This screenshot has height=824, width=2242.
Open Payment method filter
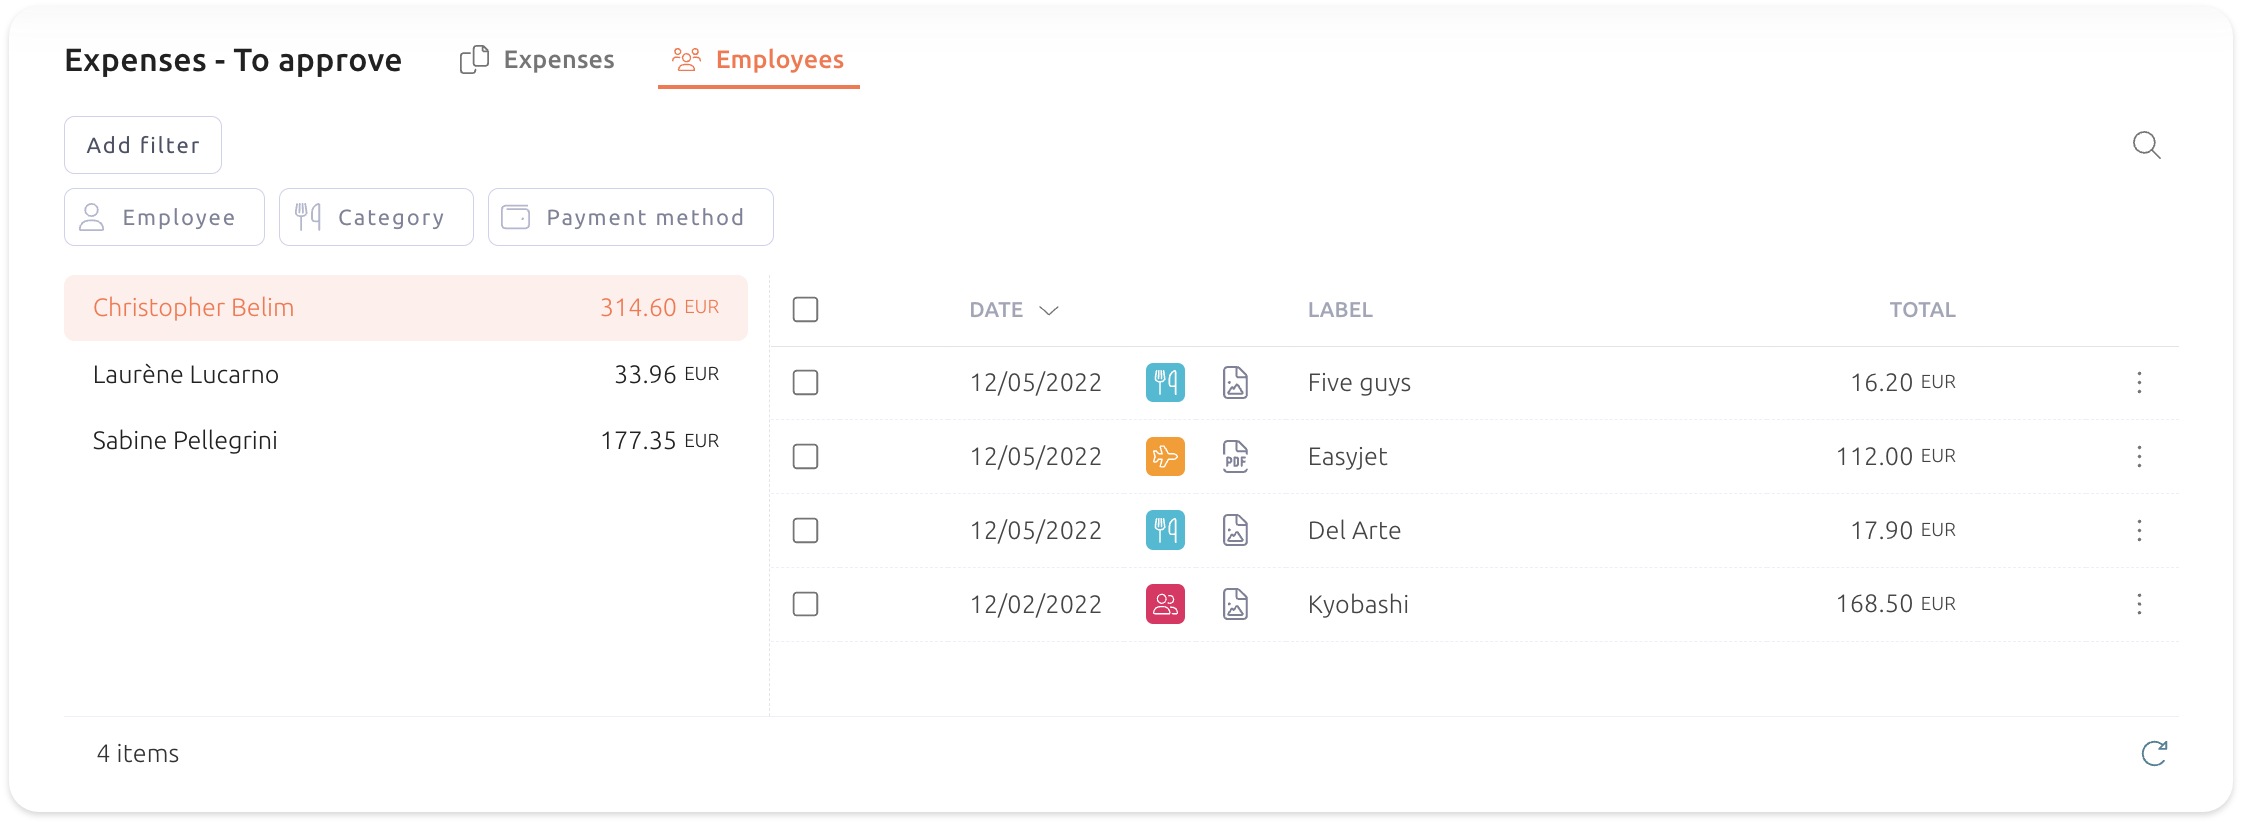pyautogui.click(x=630, y=217)
